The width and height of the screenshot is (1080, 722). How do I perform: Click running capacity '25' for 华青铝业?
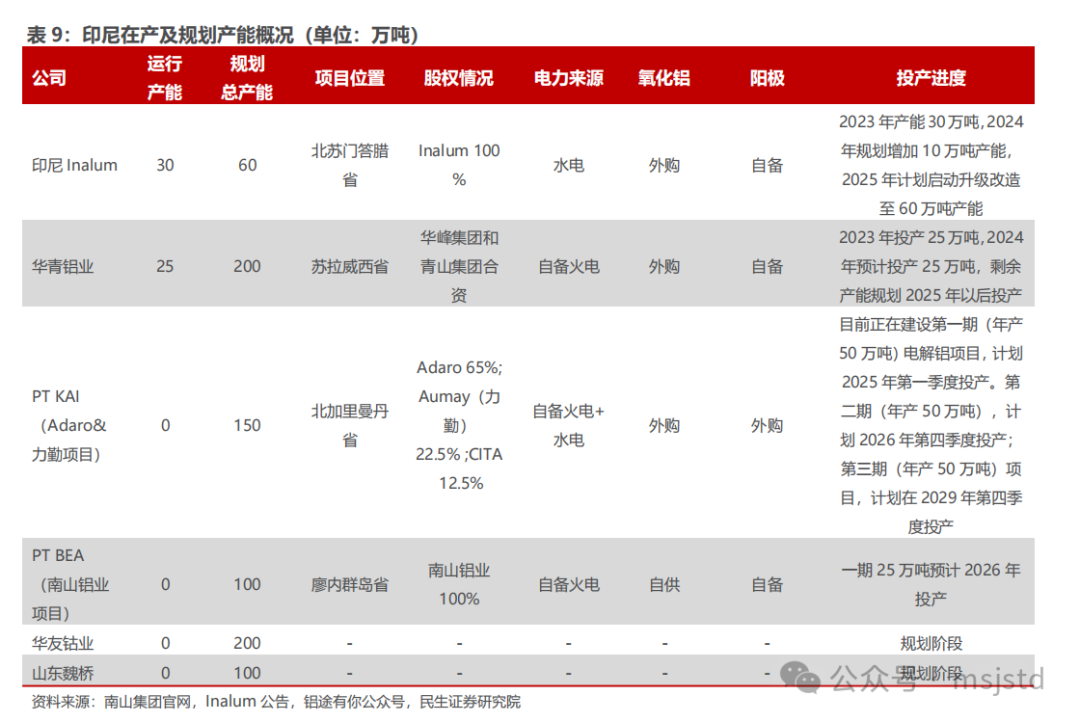(x=165, y=267)
